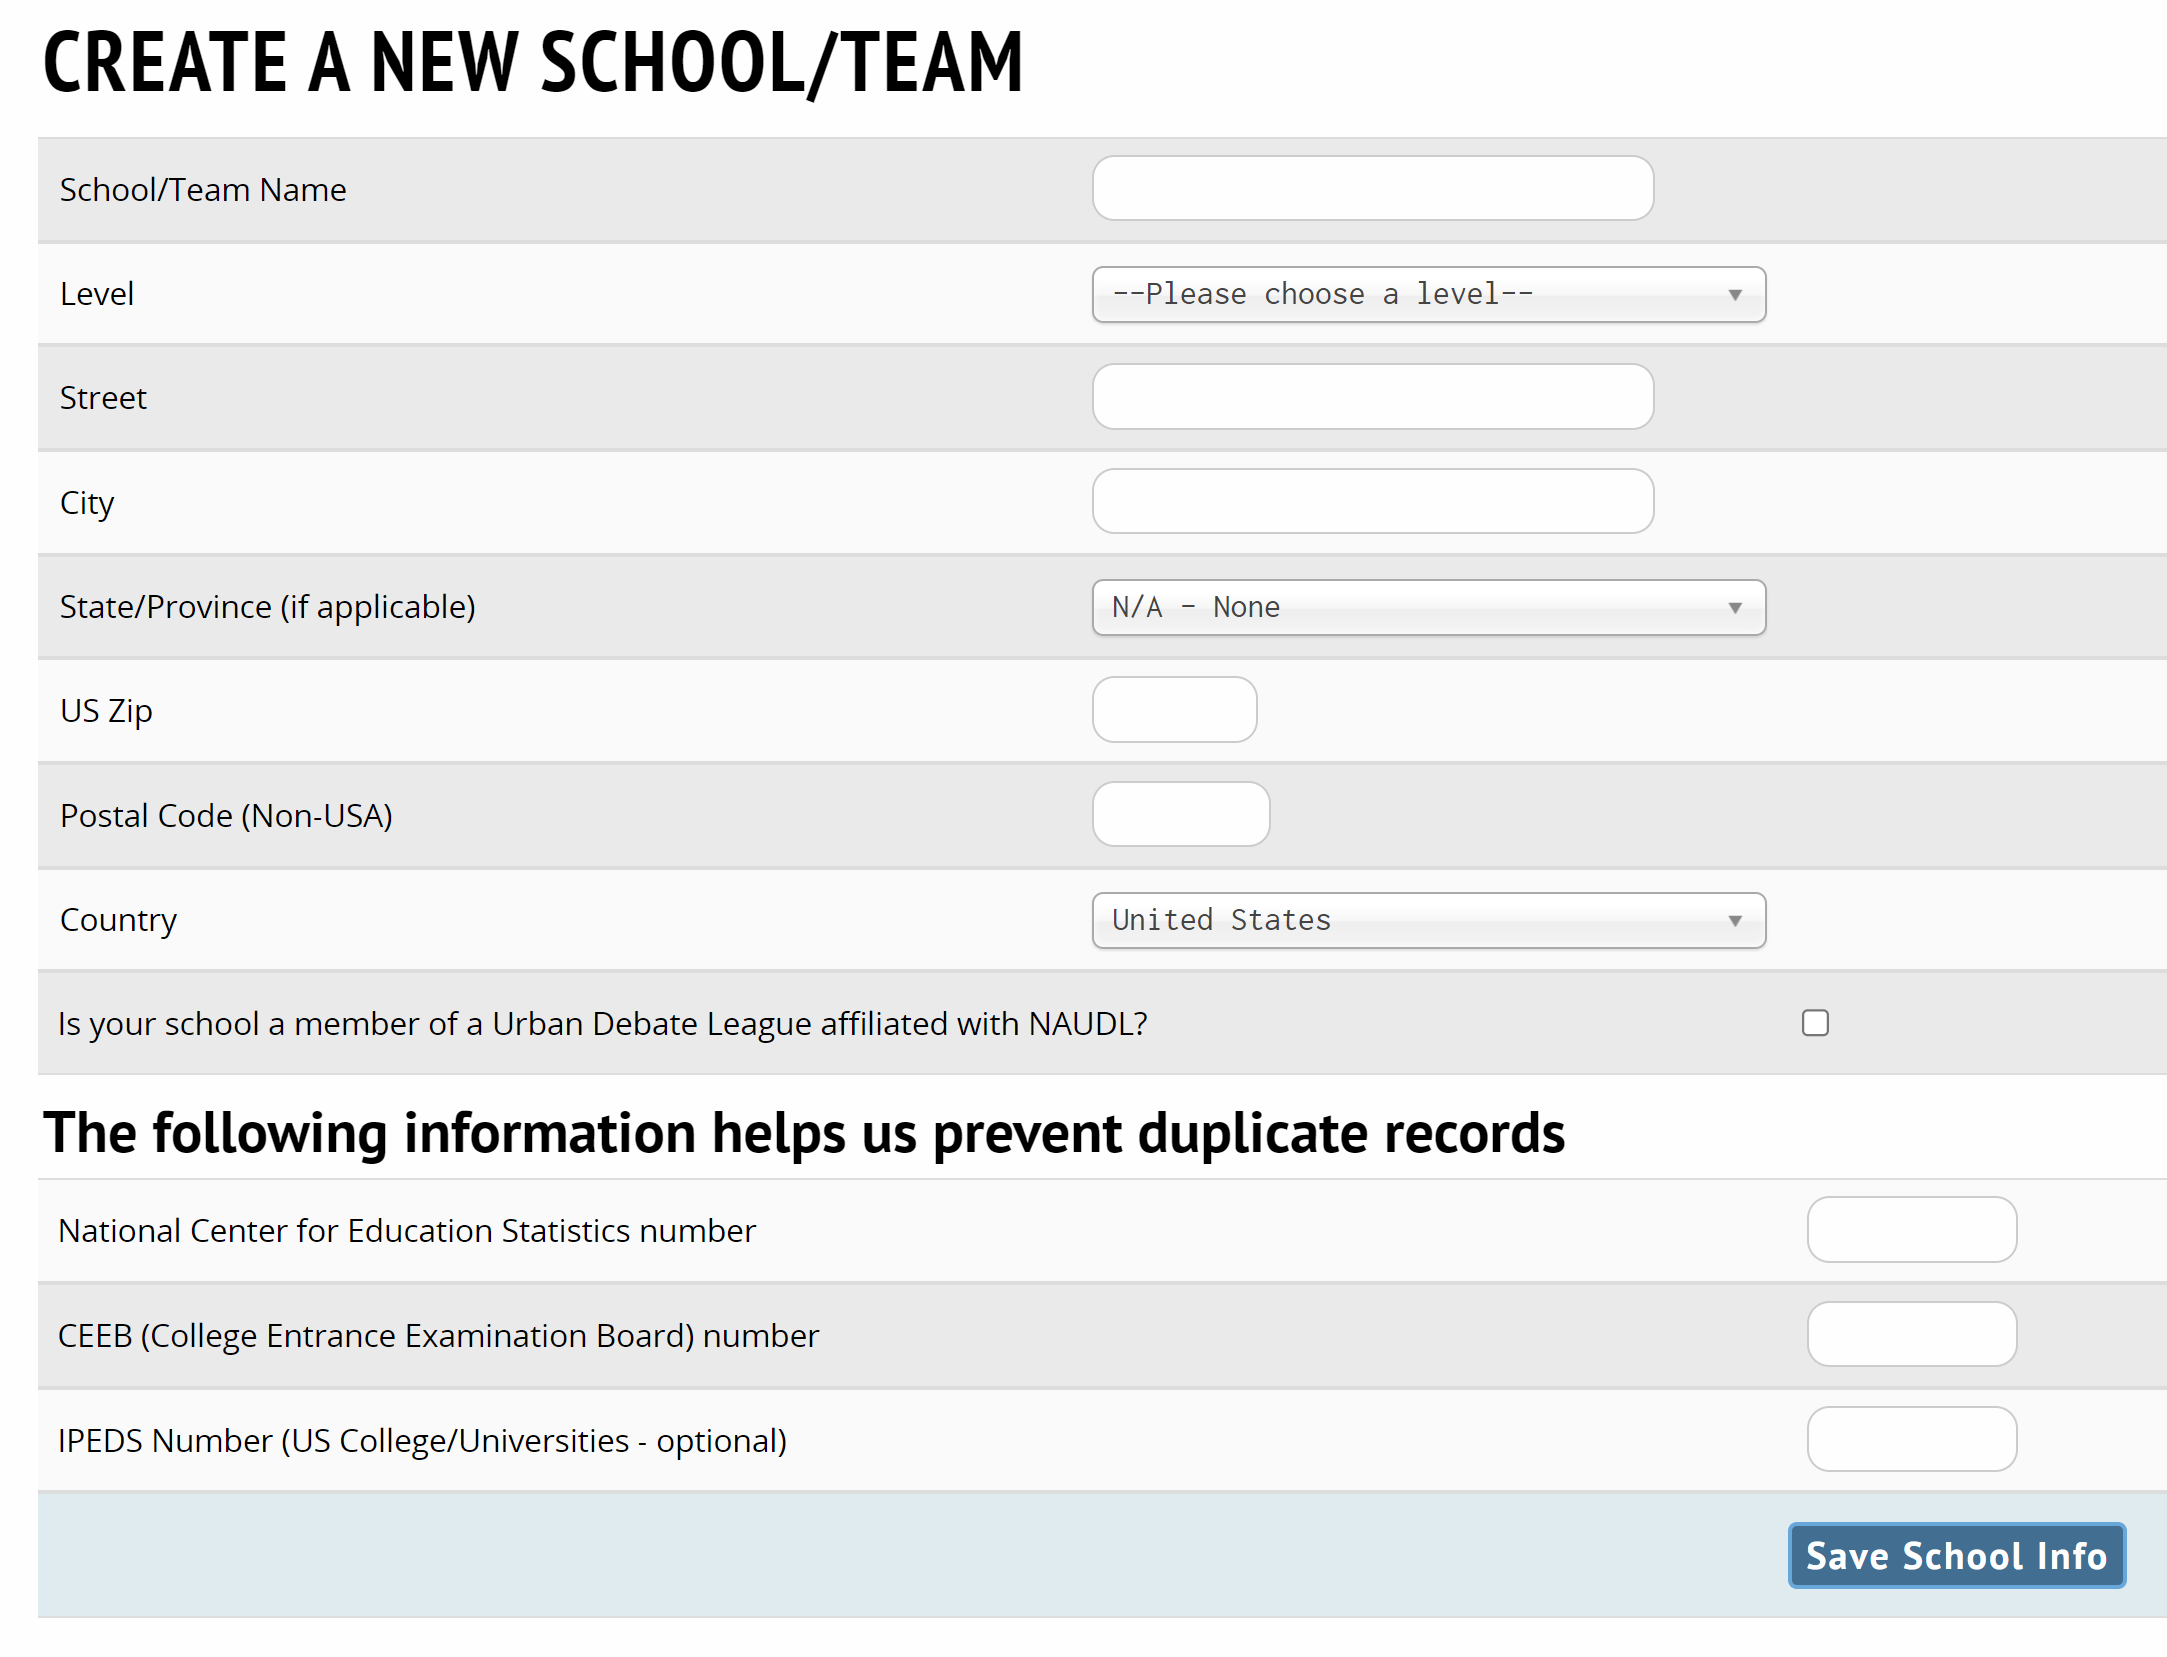
Task: Focus the City text box
Action: 1372,501
